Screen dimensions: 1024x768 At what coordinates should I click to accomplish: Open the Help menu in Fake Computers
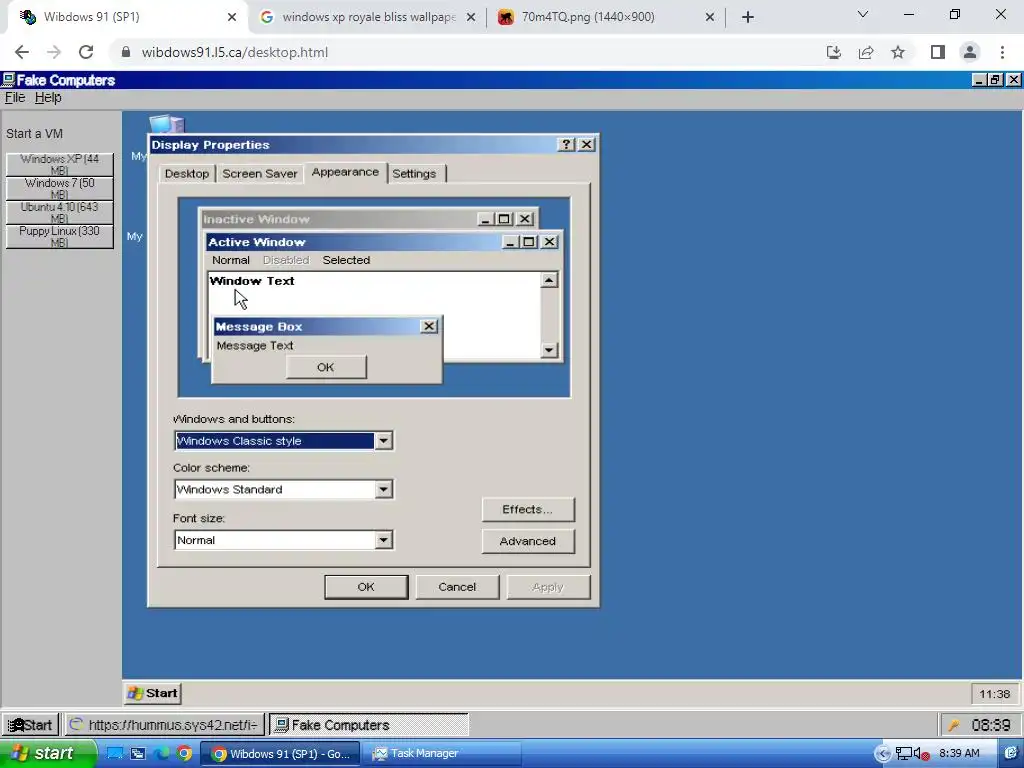click(48, 97)
